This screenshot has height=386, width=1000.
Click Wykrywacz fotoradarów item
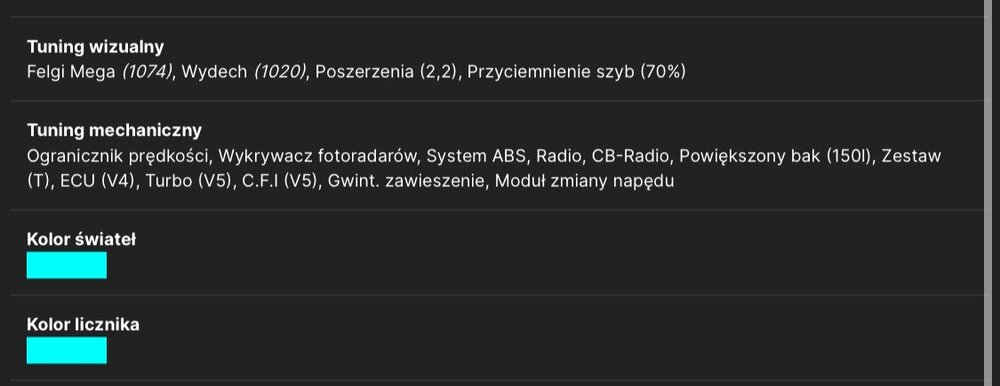316,156
